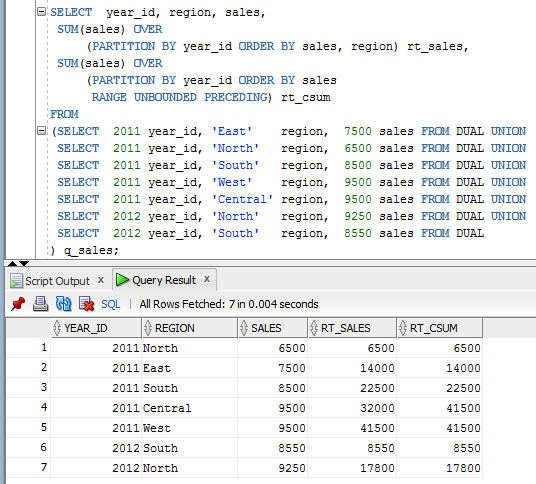The height and width of the screenshot is (484, 536).
Task: Click the 'East' string literal in editor
Action: (x=231, y=131)
